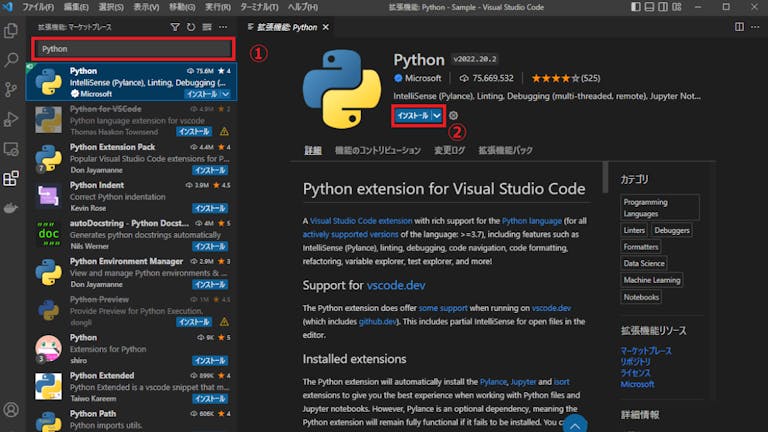Switch to 機能のコントリビューション tab
768x432 pixels.
(x=378, y=150)
